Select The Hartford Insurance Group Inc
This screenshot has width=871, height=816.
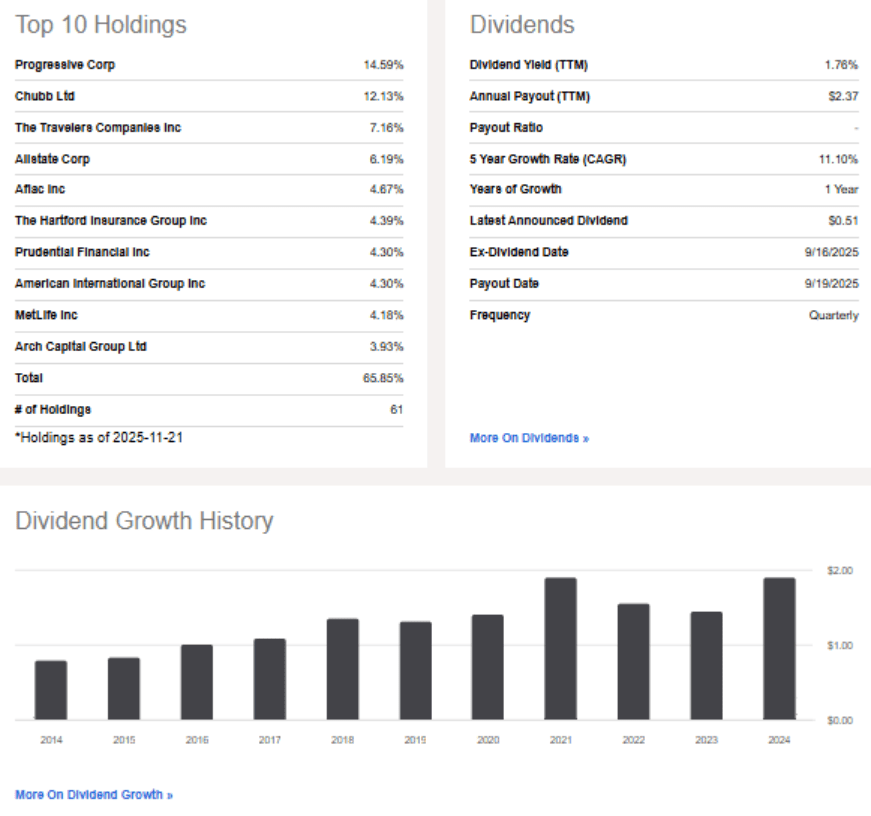(x=111, y=221)
